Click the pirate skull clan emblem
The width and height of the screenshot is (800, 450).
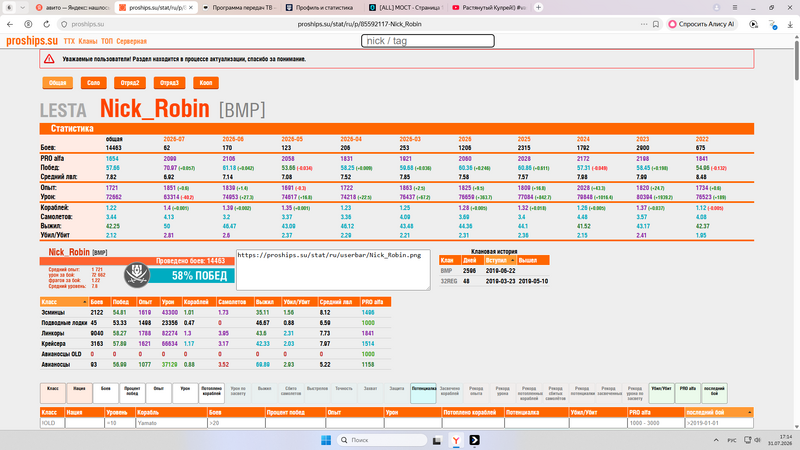click(x=136, y=274)
